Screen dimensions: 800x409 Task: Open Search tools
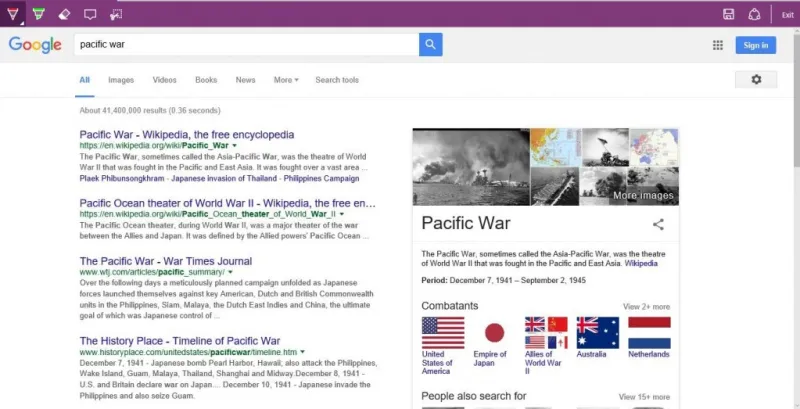click(x=337, y=80)
